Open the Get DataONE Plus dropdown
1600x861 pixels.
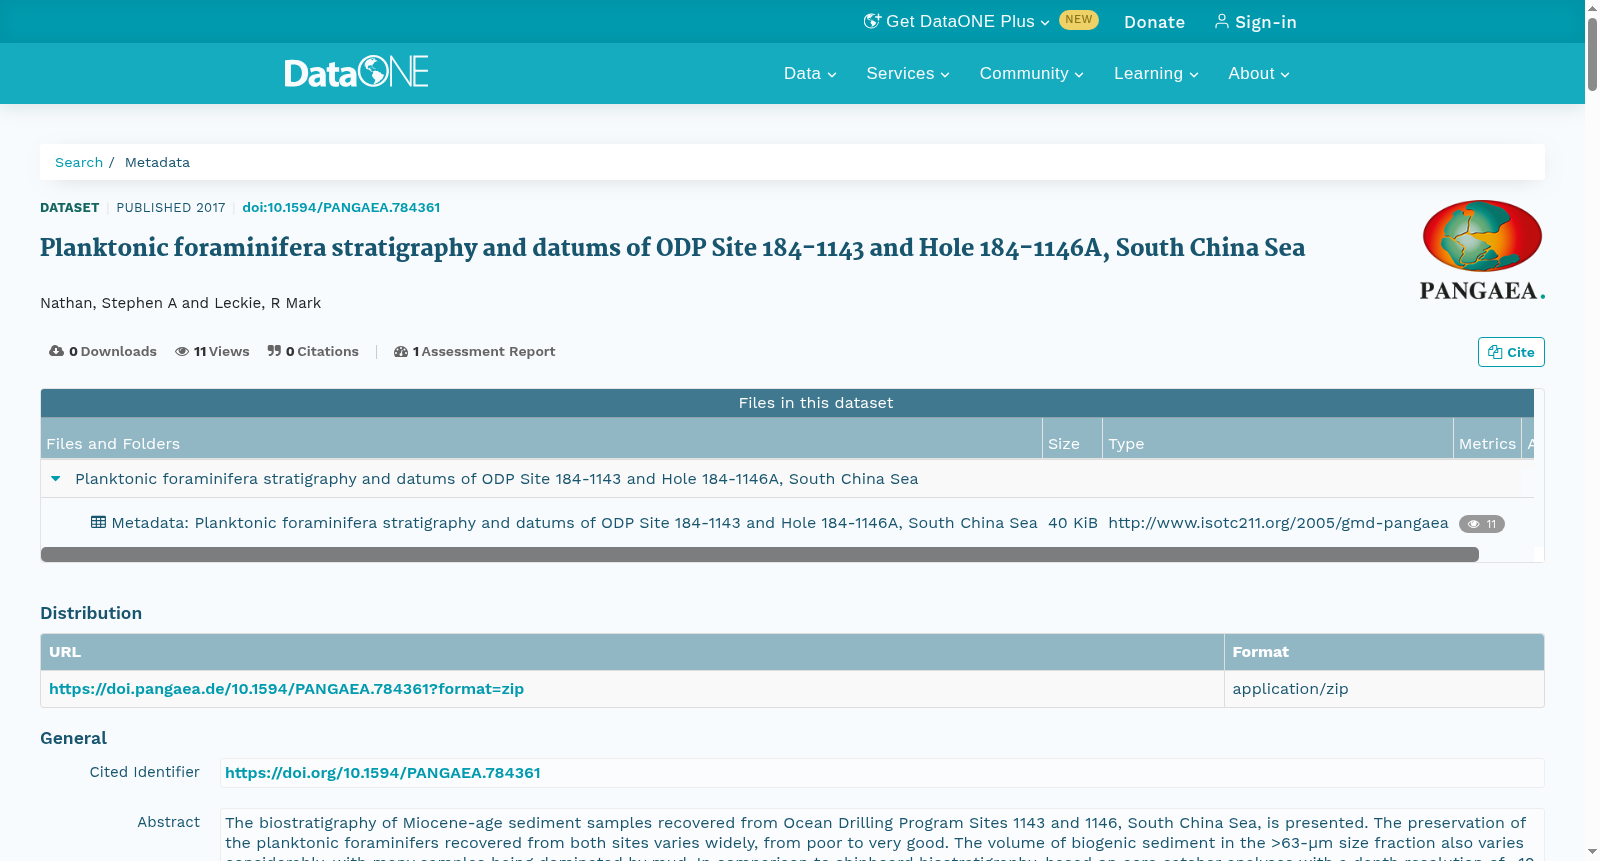[x=957, y=21]
